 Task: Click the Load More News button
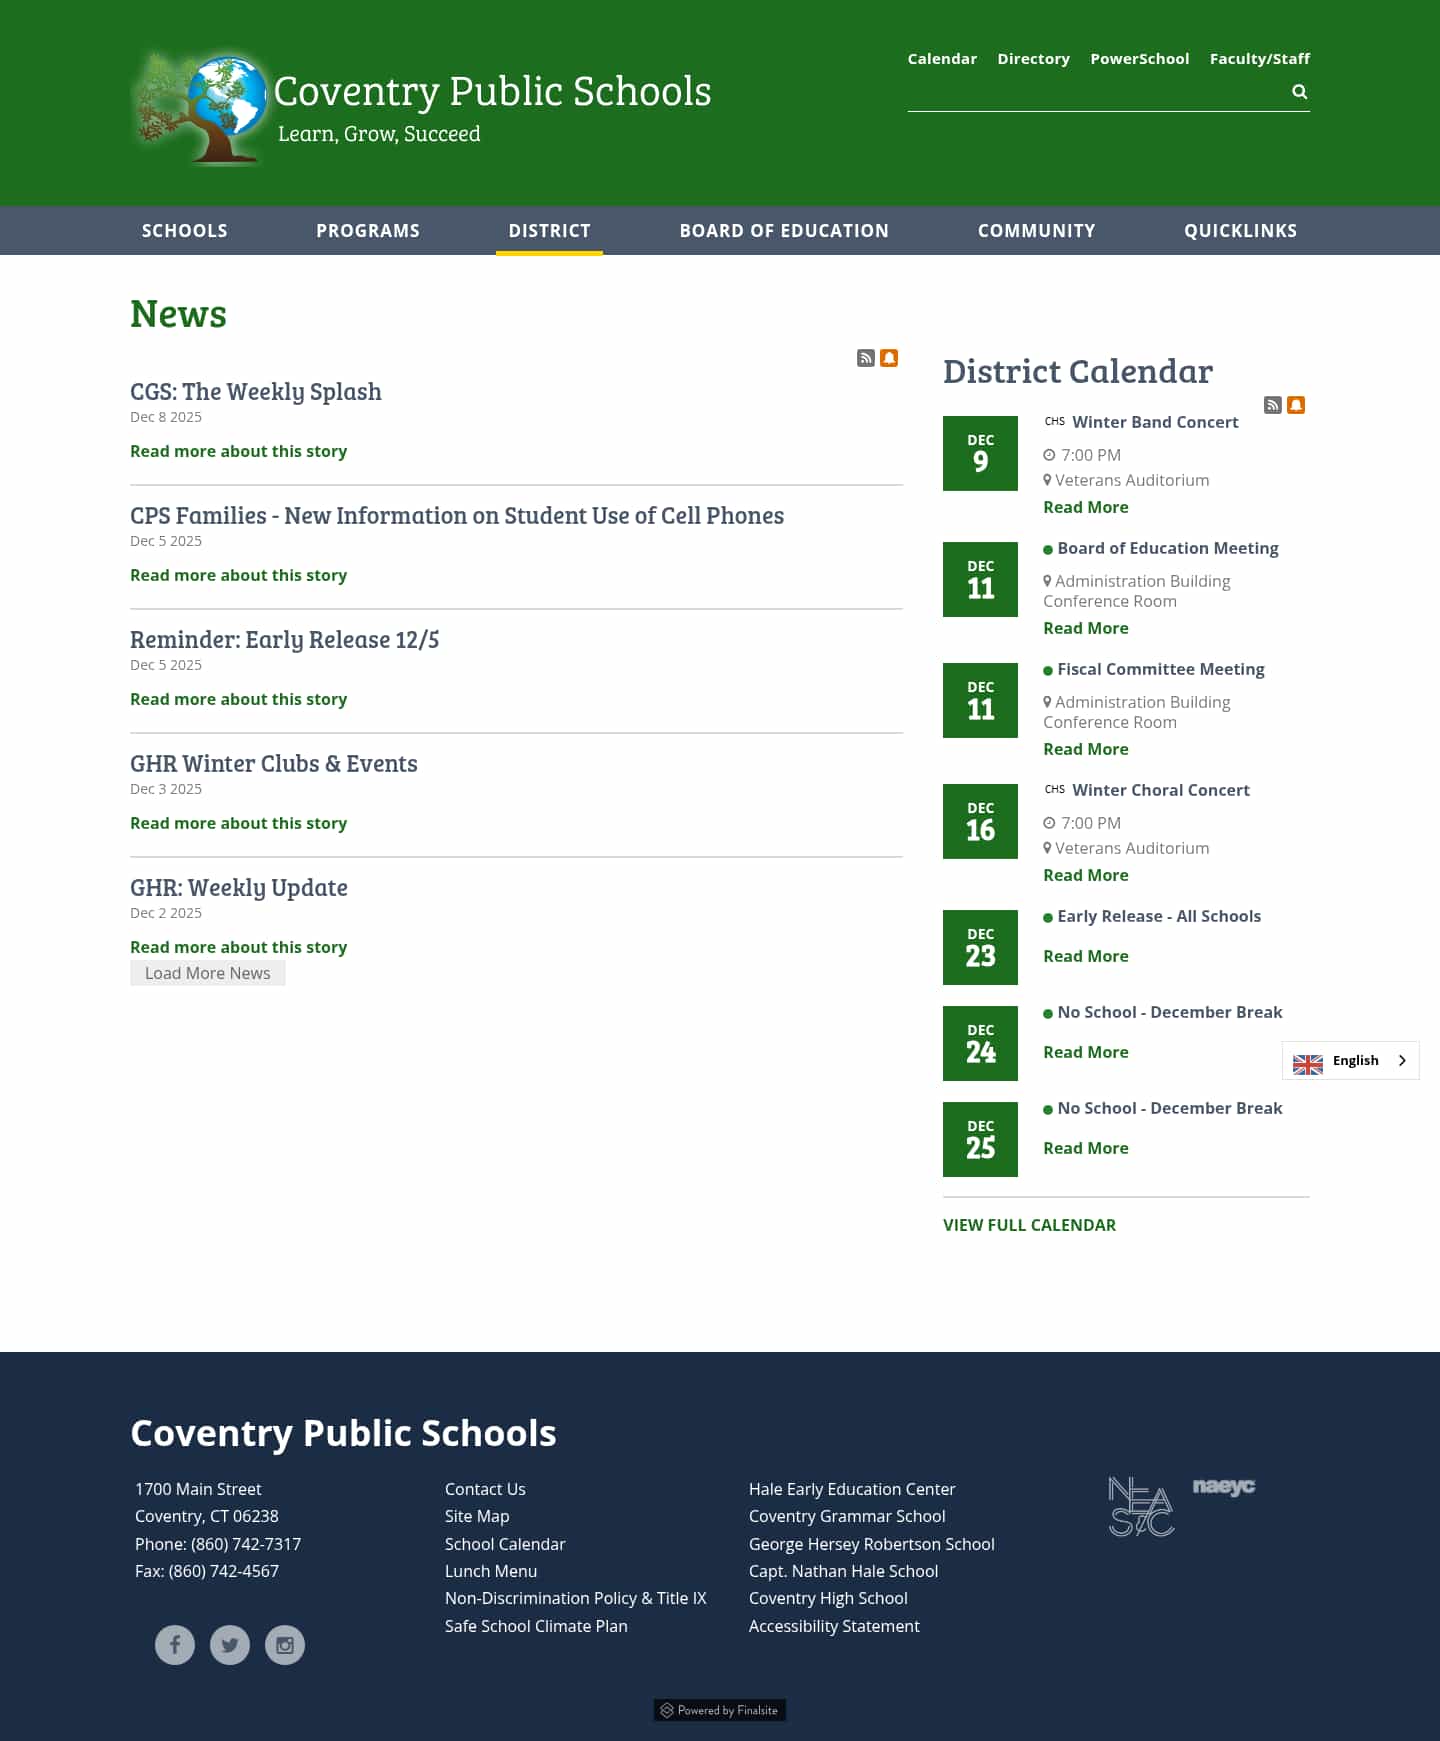click(x=208, y=973)
